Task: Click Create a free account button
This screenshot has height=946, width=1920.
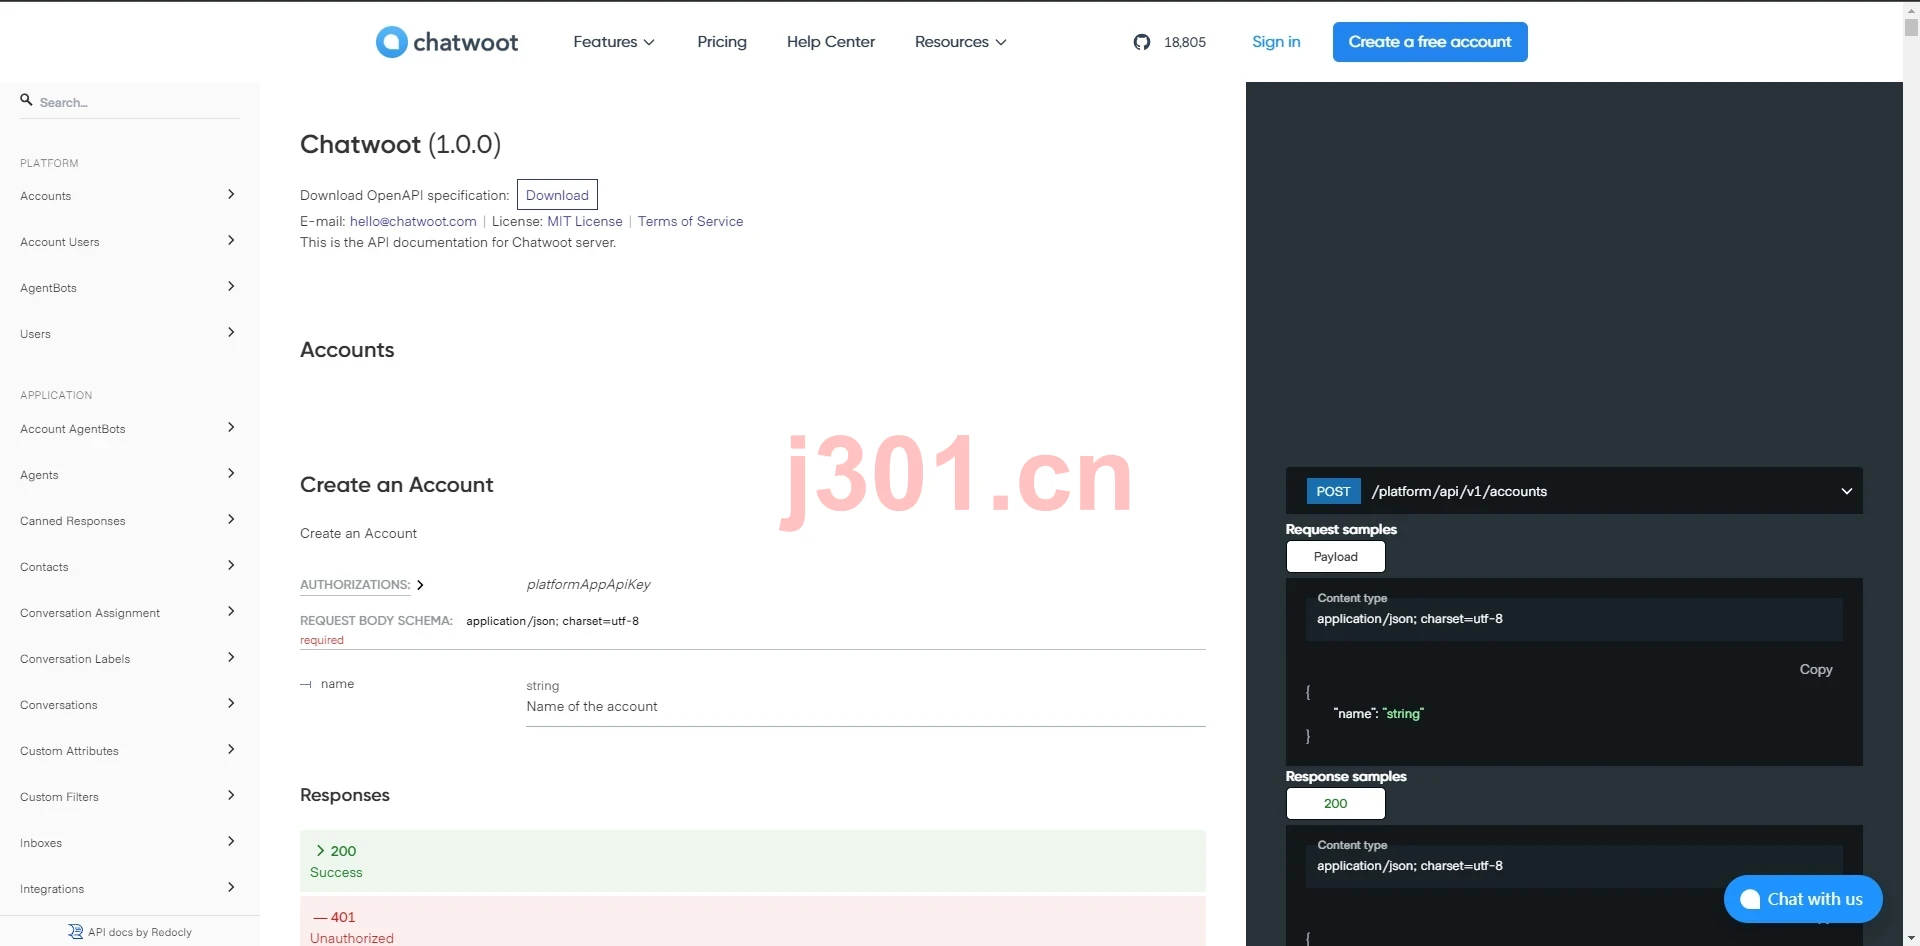Action: (x=1430, y=42)
